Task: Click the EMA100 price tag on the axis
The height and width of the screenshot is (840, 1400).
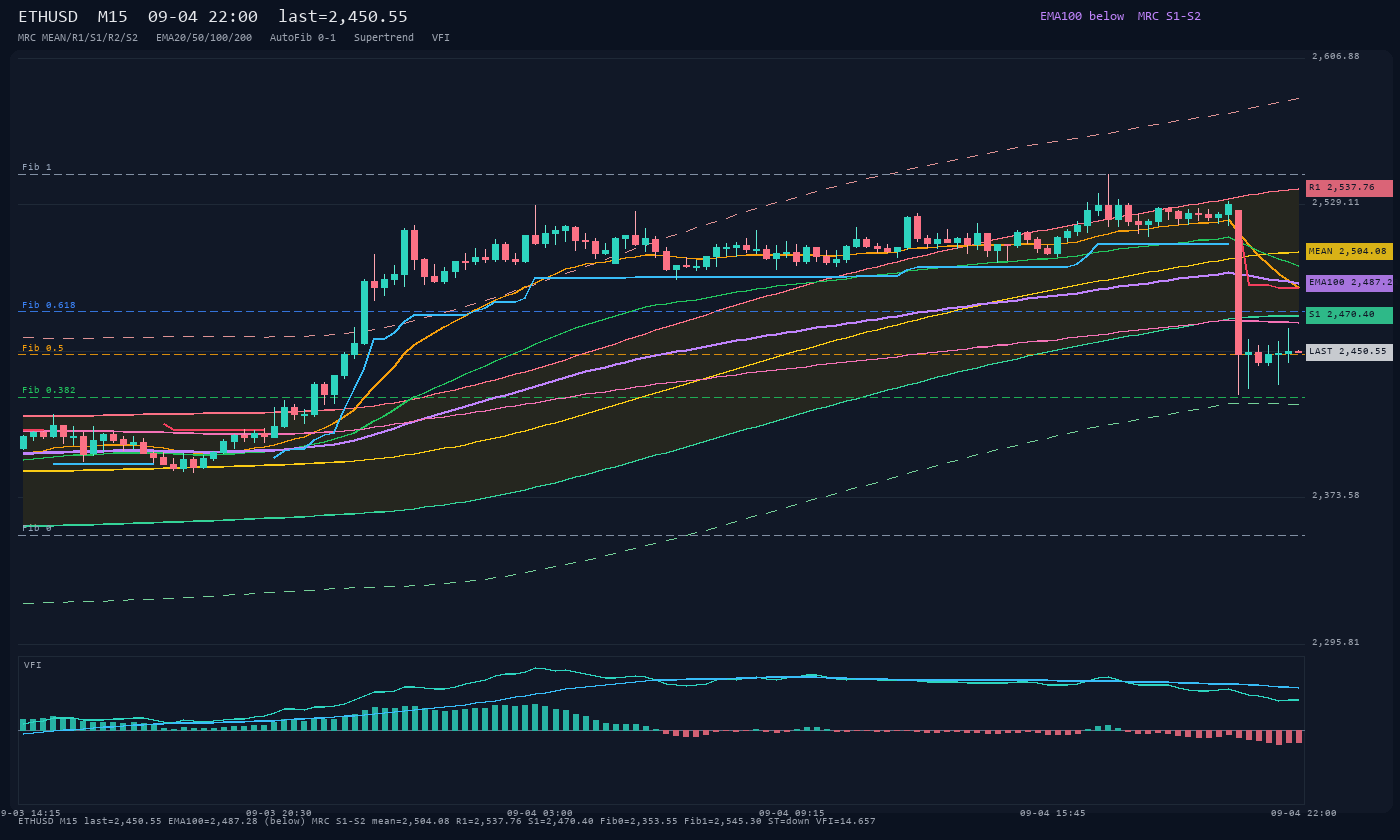Action: pos(1349,283)
